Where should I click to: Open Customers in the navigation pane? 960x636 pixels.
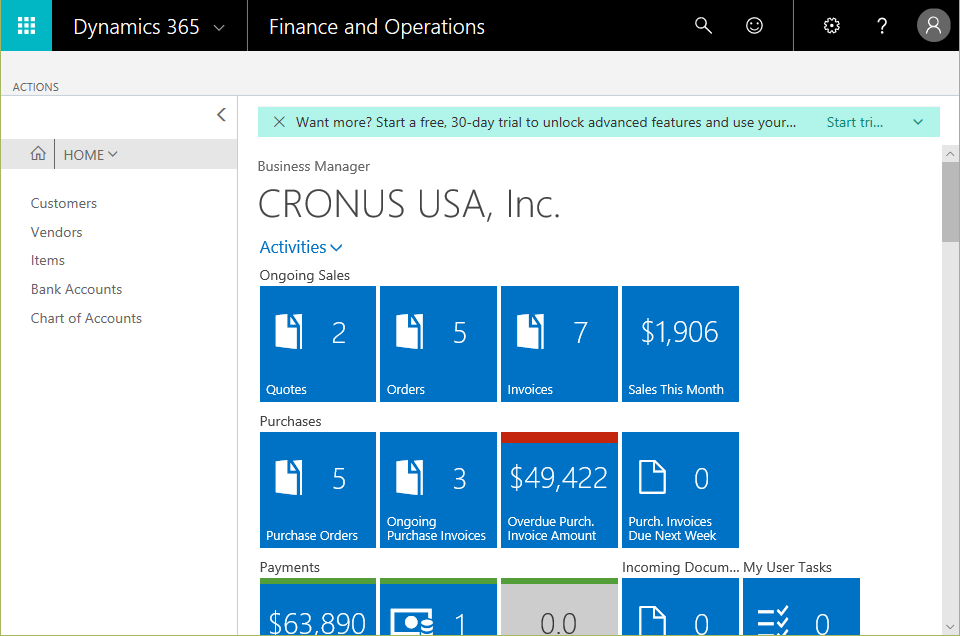[x=64, y=203]
